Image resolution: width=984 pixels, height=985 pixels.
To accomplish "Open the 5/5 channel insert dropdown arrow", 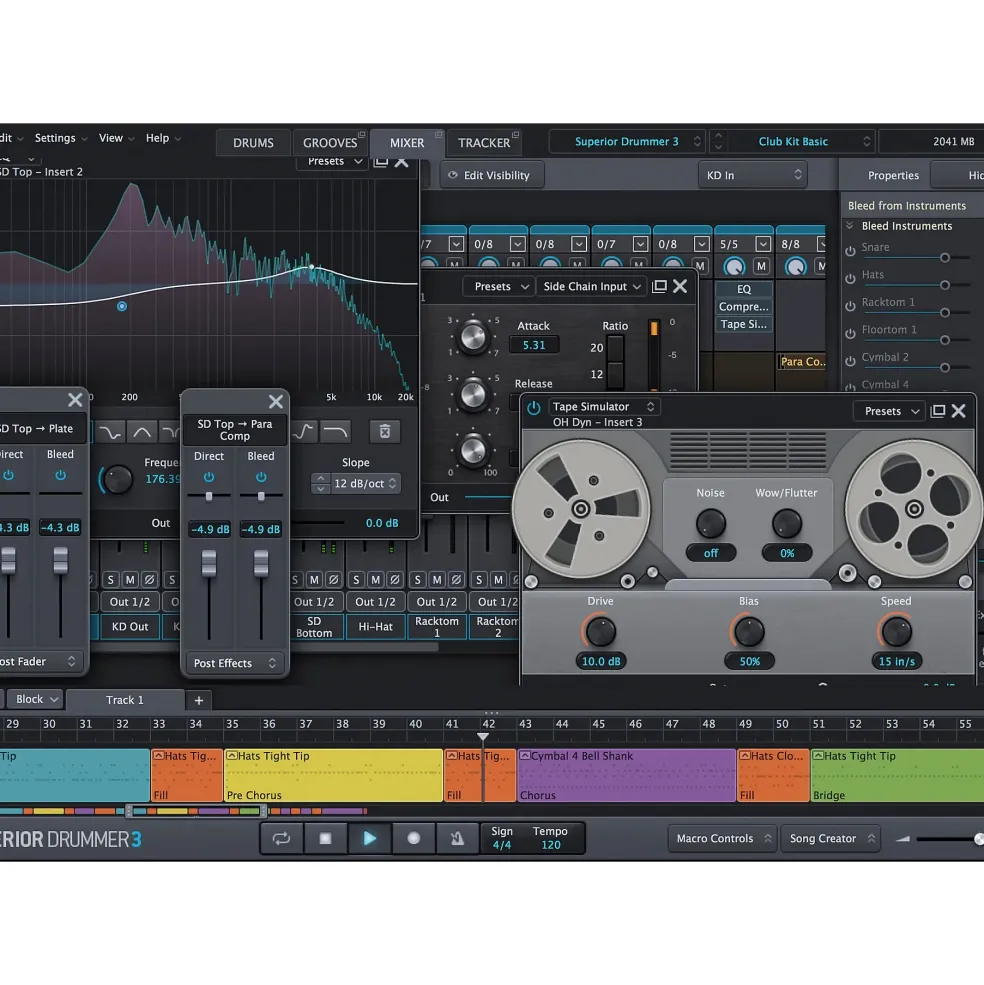I will [763, 244].
